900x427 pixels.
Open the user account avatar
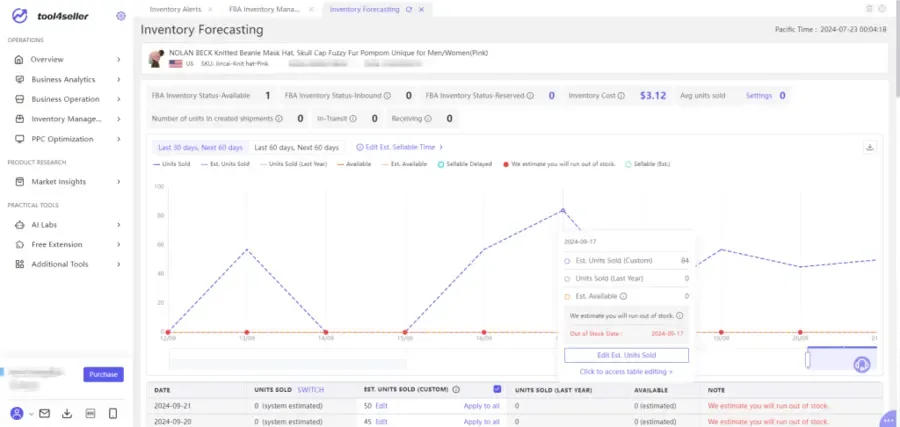click(x=17, y=413)
